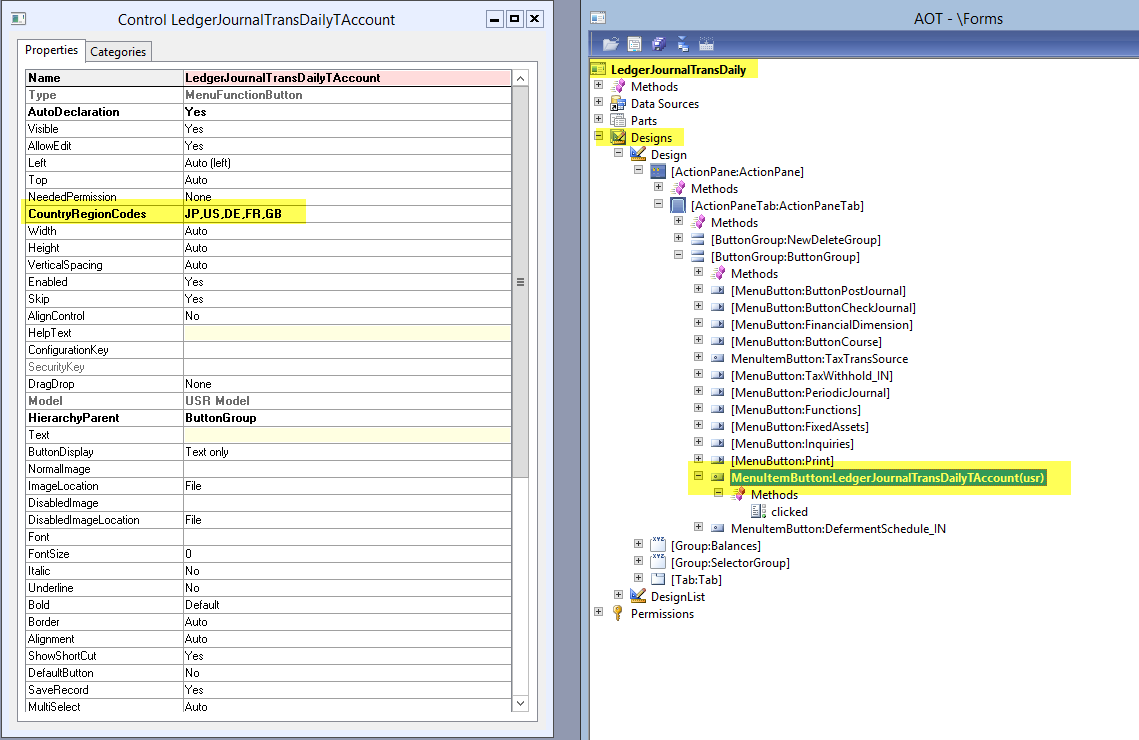Expand the Group:Balances node
This screenshot has height=740, width=1139.
[x=639, y=545]
